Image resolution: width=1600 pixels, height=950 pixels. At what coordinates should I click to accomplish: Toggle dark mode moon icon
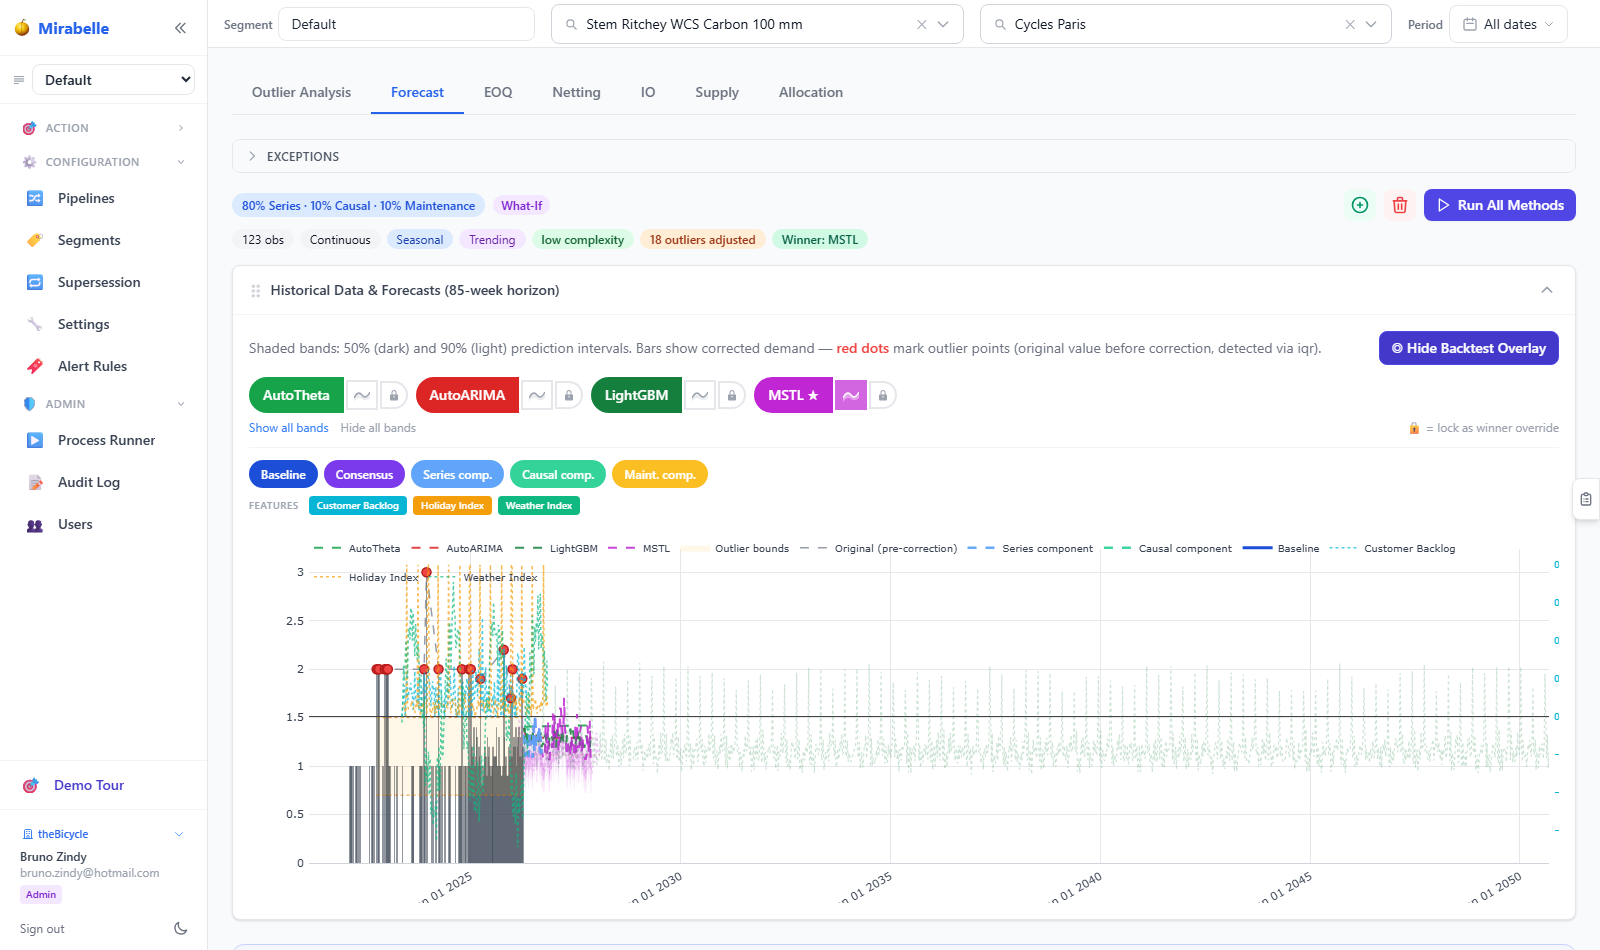click(181, 928)
